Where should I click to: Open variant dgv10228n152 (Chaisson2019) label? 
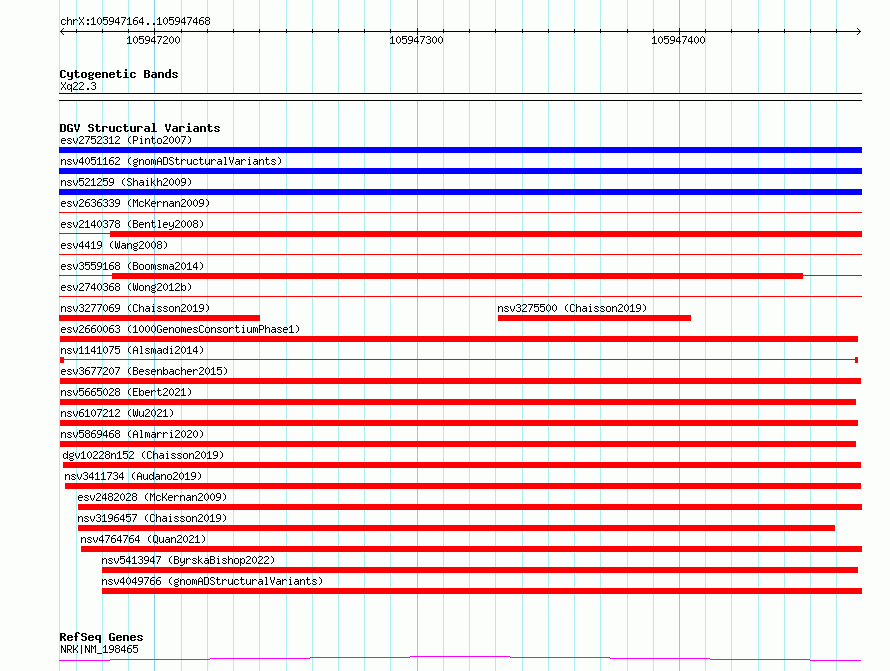coord(143,455)
